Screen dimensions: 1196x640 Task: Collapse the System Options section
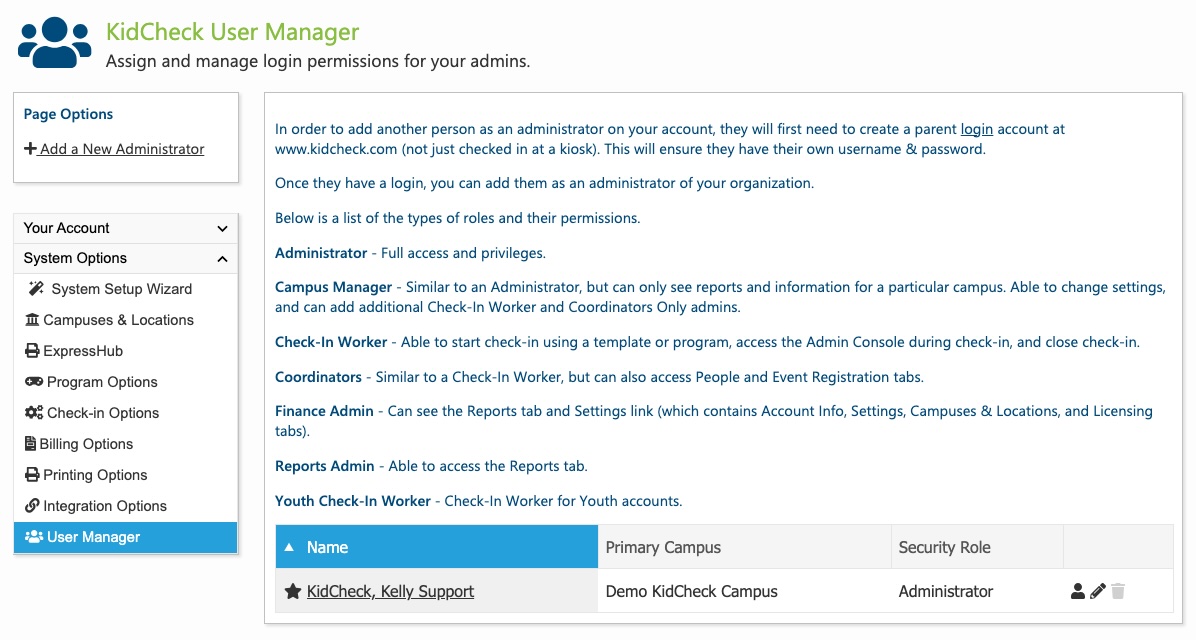[x=126, y=258]
